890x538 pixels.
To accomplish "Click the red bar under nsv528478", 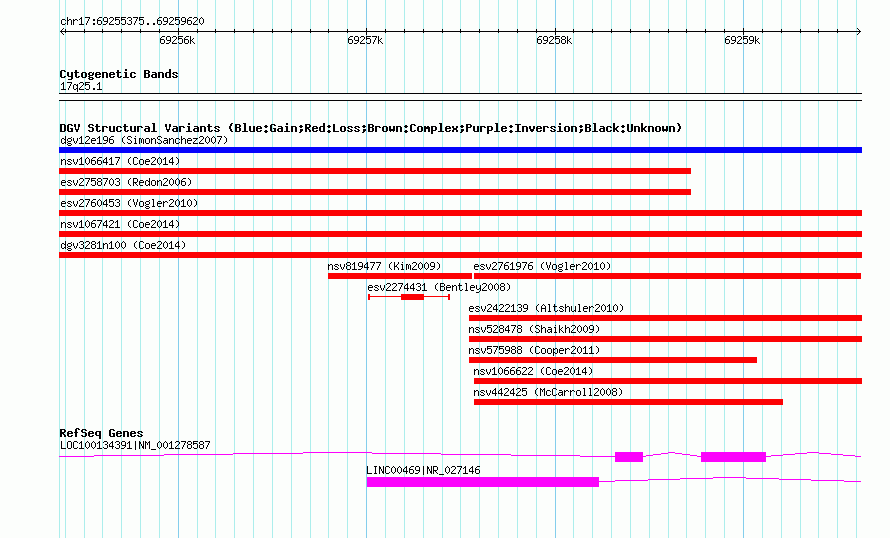I will click(x=665, y=339).
